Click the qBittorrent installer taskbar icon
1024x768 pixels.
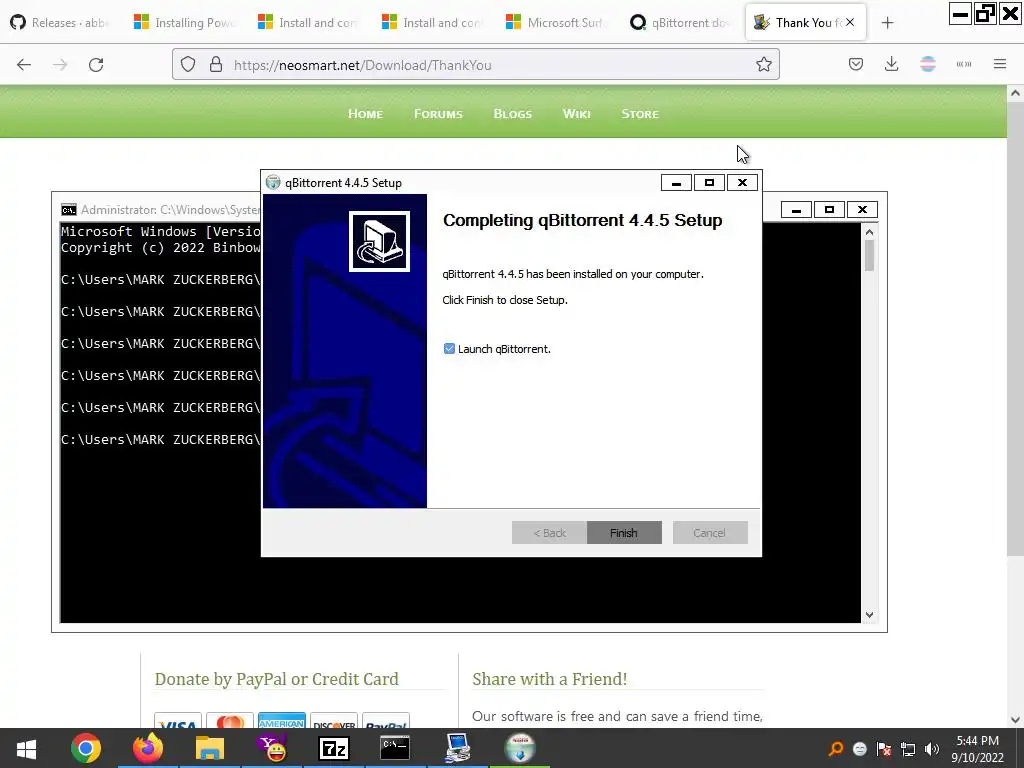point(520,748)
